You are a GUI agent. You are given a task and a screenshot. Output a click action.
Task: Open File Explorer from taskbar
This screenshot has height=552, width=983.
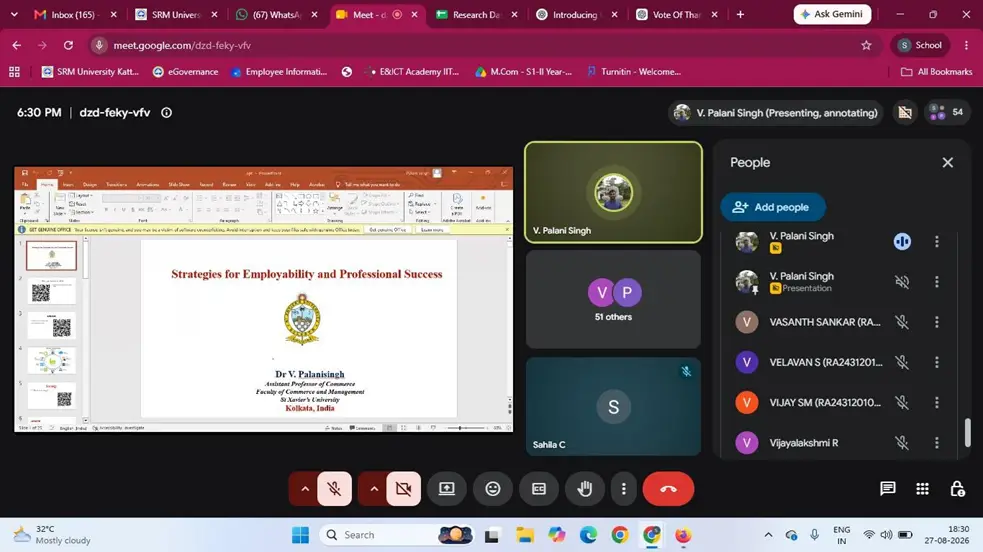tap(524, 535)
